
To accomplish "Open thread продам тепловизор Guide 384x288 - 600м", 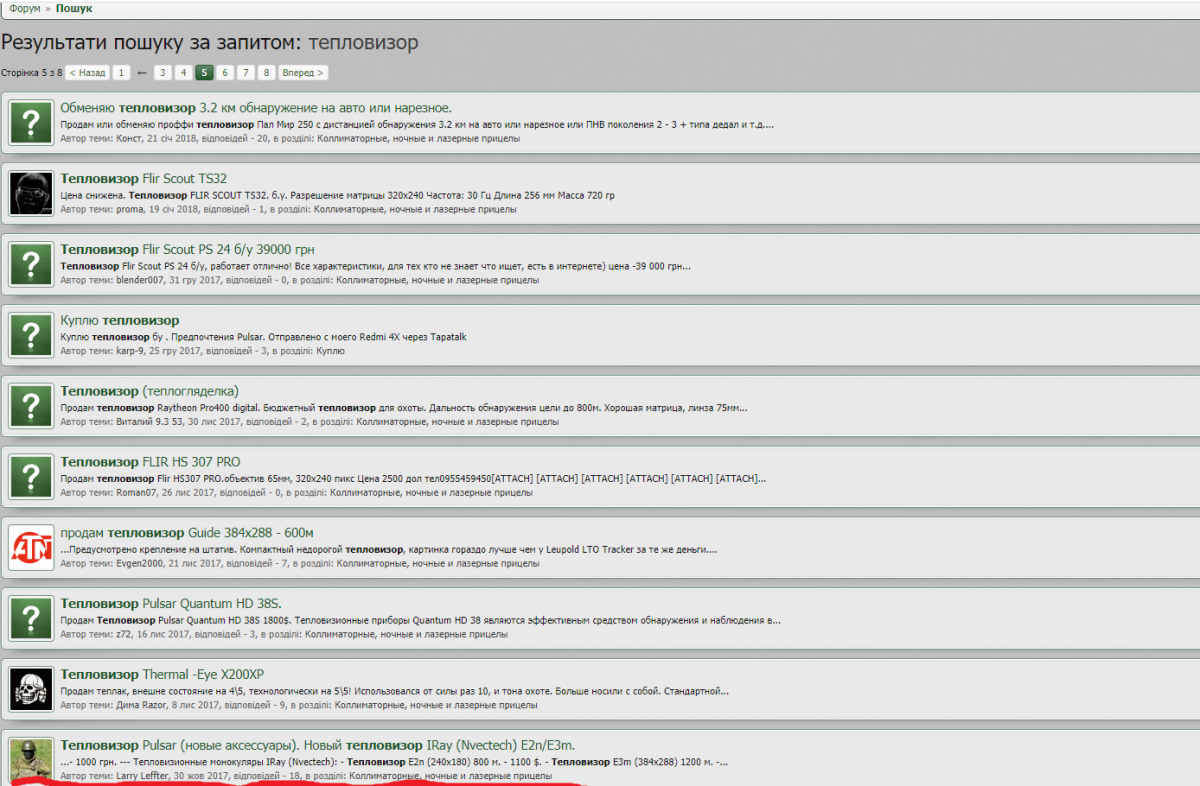I will click(187, 533).
